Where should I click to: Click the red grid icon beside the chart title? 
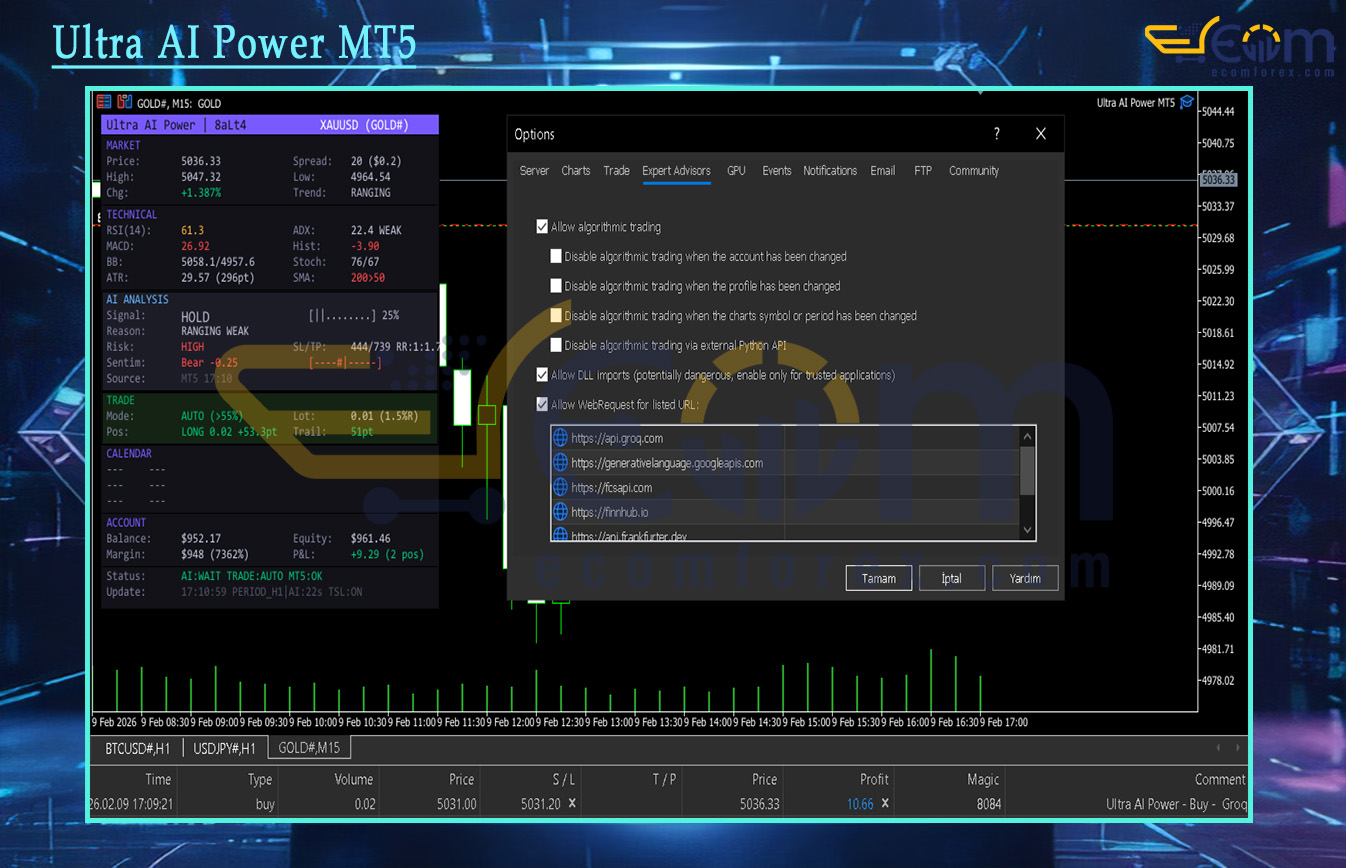tap(104, 102)
